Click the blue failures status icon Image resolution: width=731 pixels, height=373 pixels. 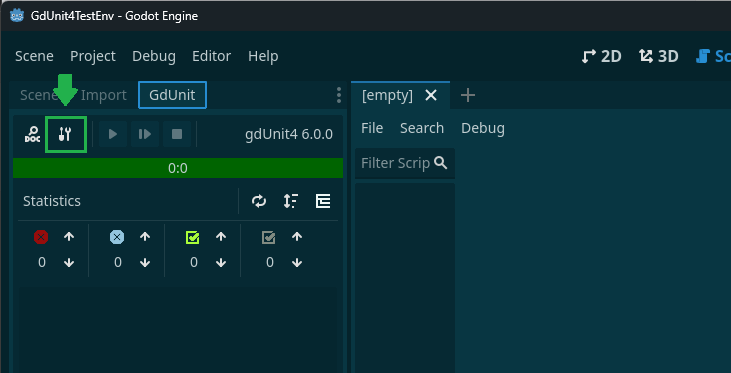click(117, 237)
